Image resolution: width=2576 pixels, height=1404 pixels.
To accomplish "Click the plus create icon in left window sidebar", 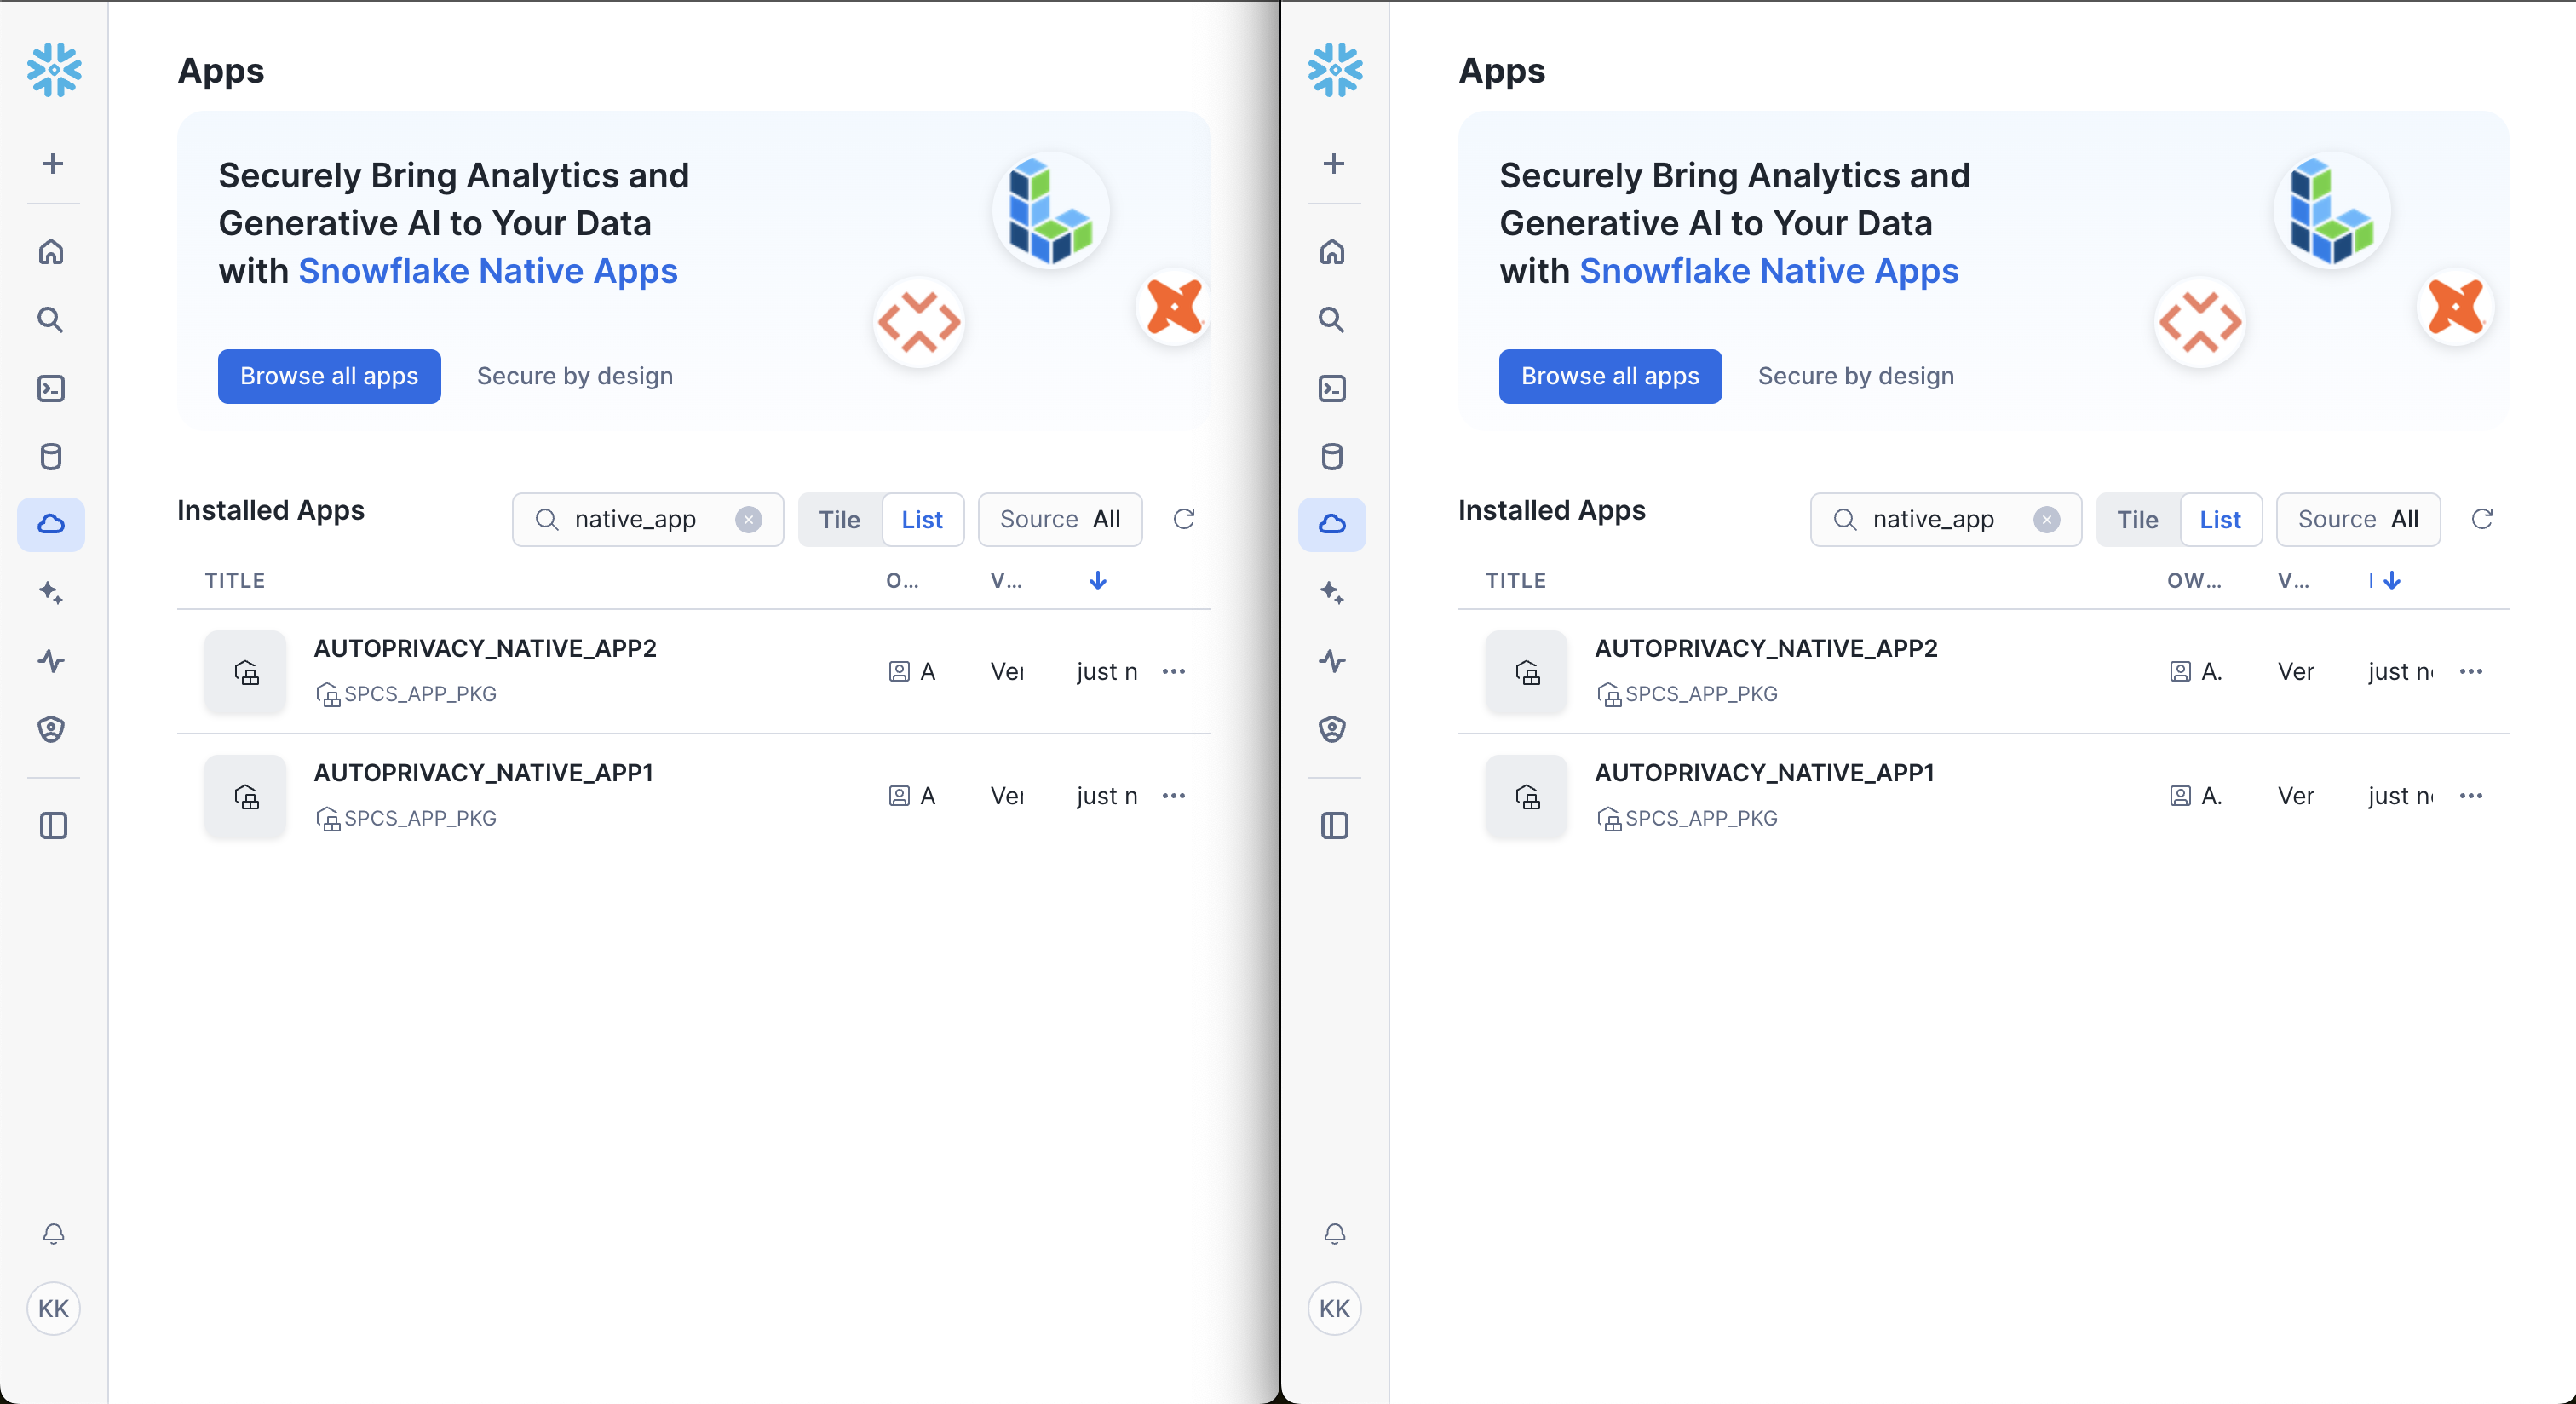I will [x=52, y=163].
